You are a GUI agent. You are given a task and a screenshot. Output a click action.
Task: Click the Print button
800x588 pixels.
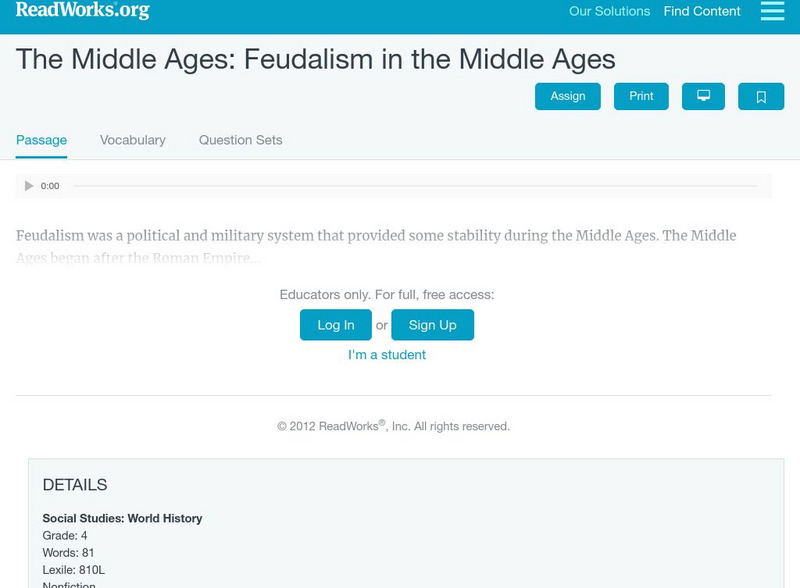coord(641,96)
